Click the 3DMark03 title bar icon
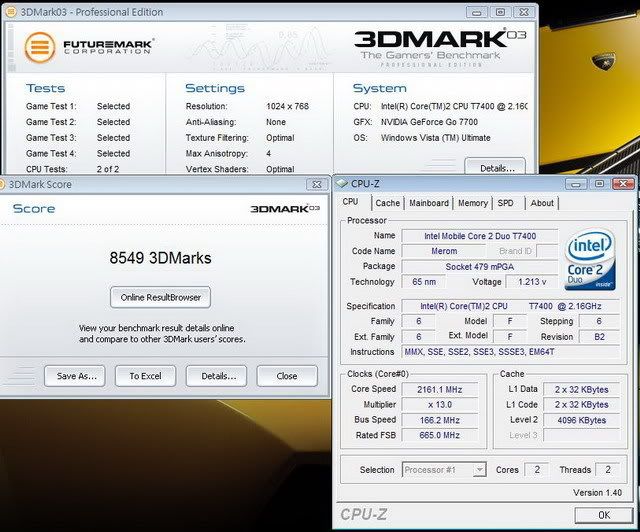This screenshot has width=640, height=532. click(11, 12)
